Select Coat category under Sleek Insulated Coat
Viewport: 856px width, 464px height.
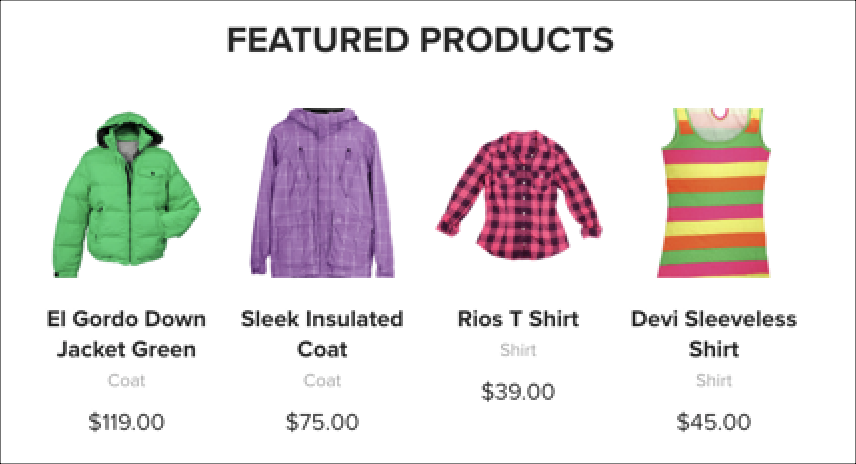(x=322, y=380)
